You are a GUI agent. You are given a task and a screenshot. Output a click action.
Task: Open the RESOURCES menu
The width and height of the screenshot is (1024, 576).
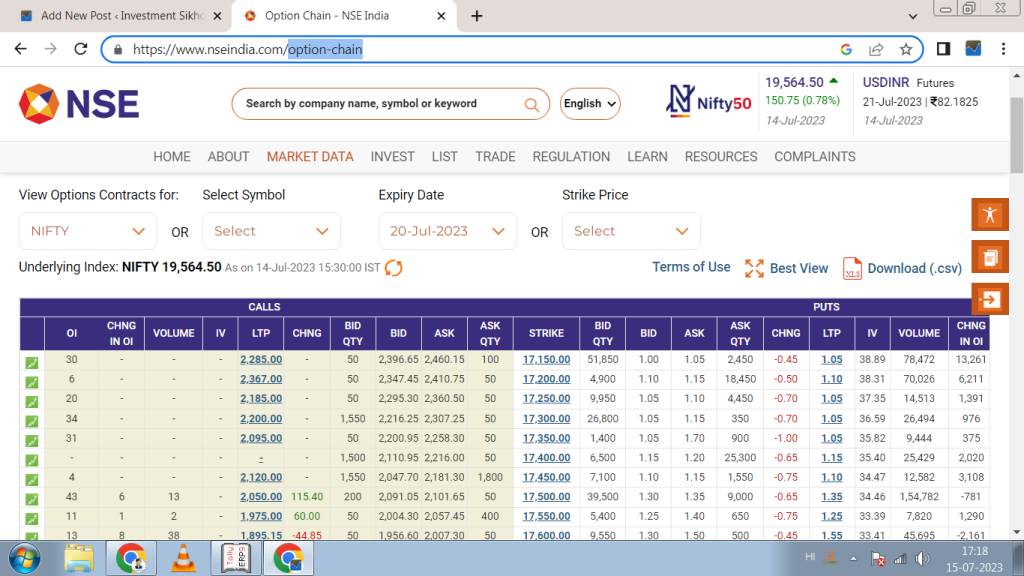click(721, 157)
